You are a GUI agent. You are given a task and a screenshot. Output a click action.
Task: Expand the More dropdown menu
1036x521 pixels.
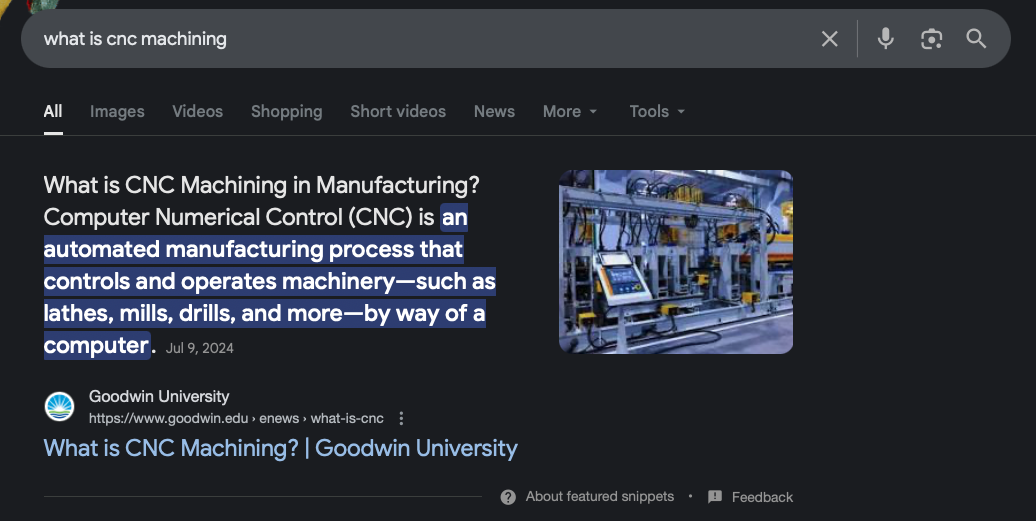point(570,112)
